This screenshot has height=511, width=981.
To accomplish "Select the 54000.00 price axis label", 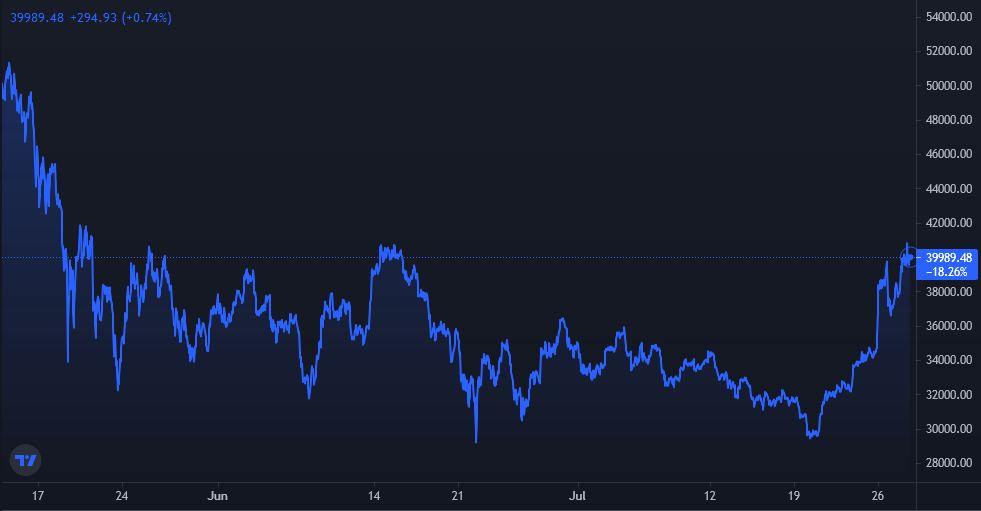I will tap(948, 17).
